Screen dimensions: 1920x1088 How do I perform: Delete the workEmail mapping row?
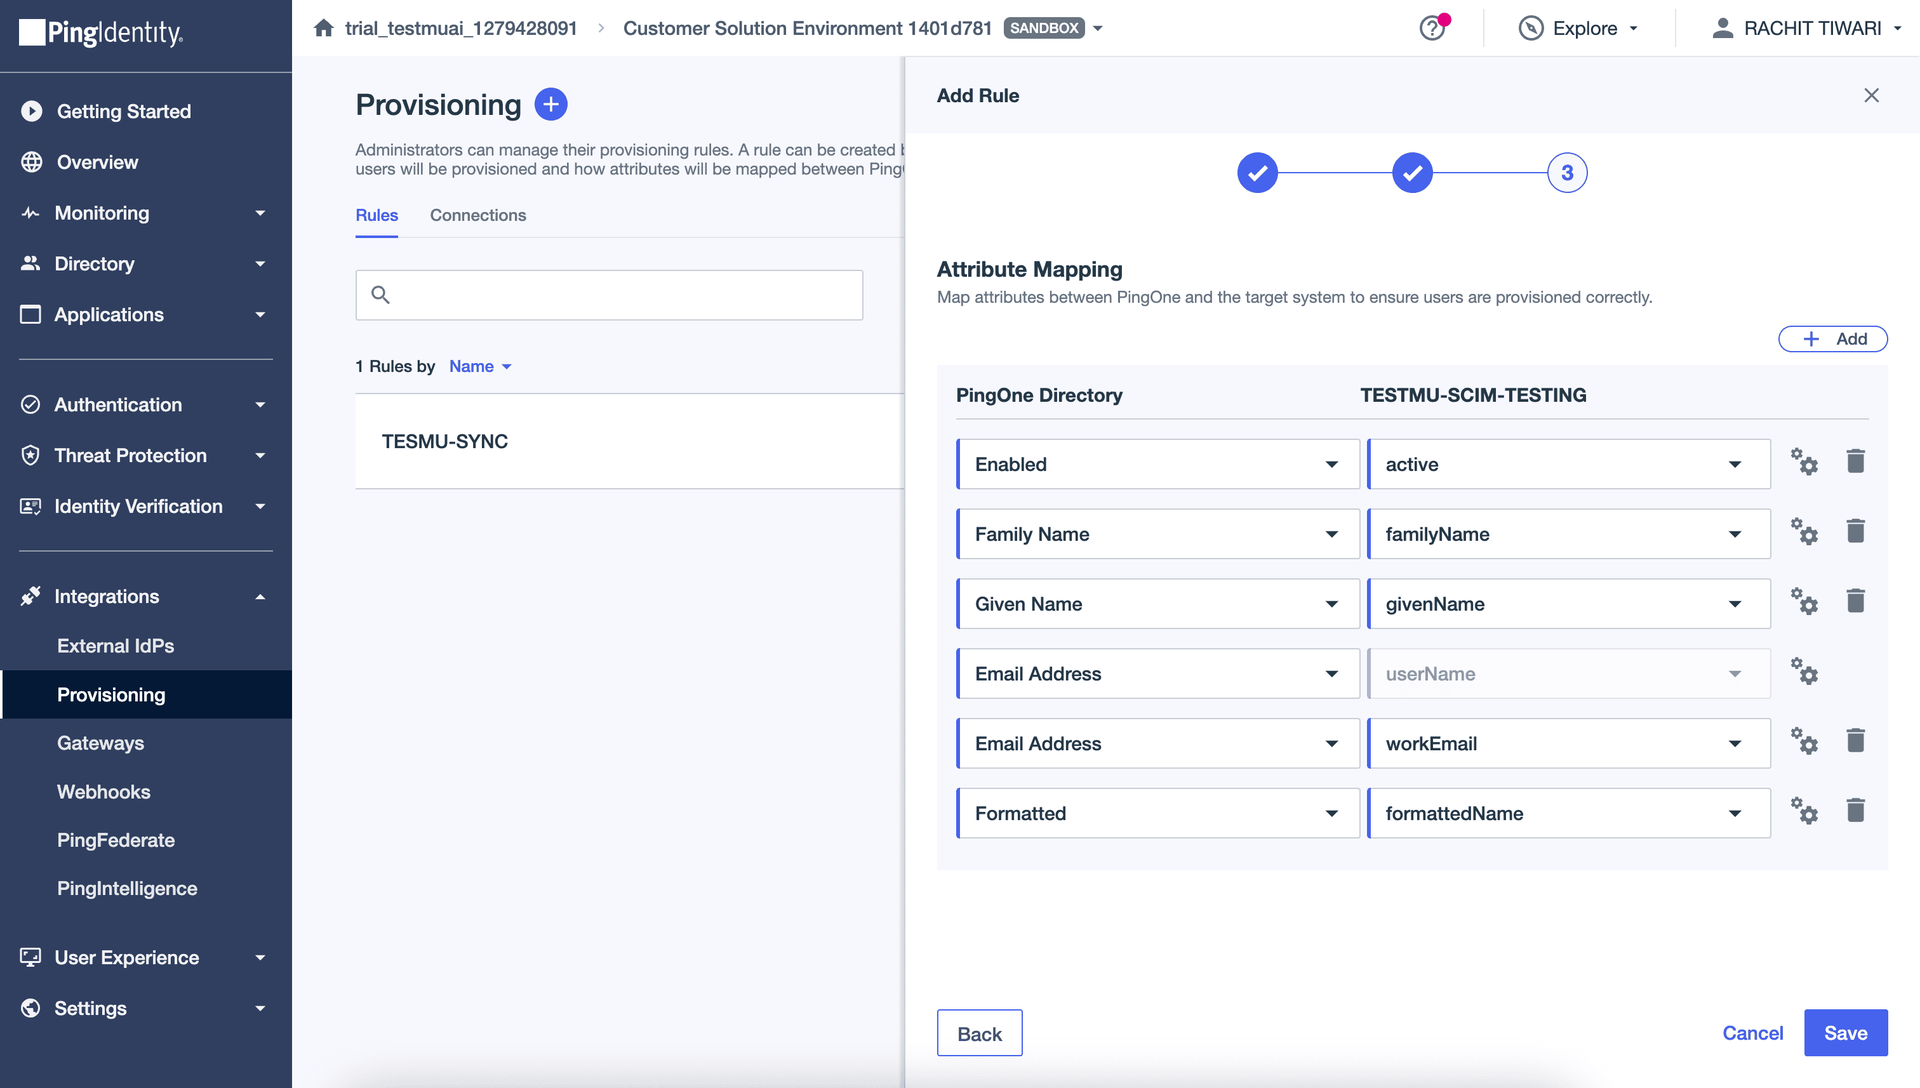coord(1855,741)
